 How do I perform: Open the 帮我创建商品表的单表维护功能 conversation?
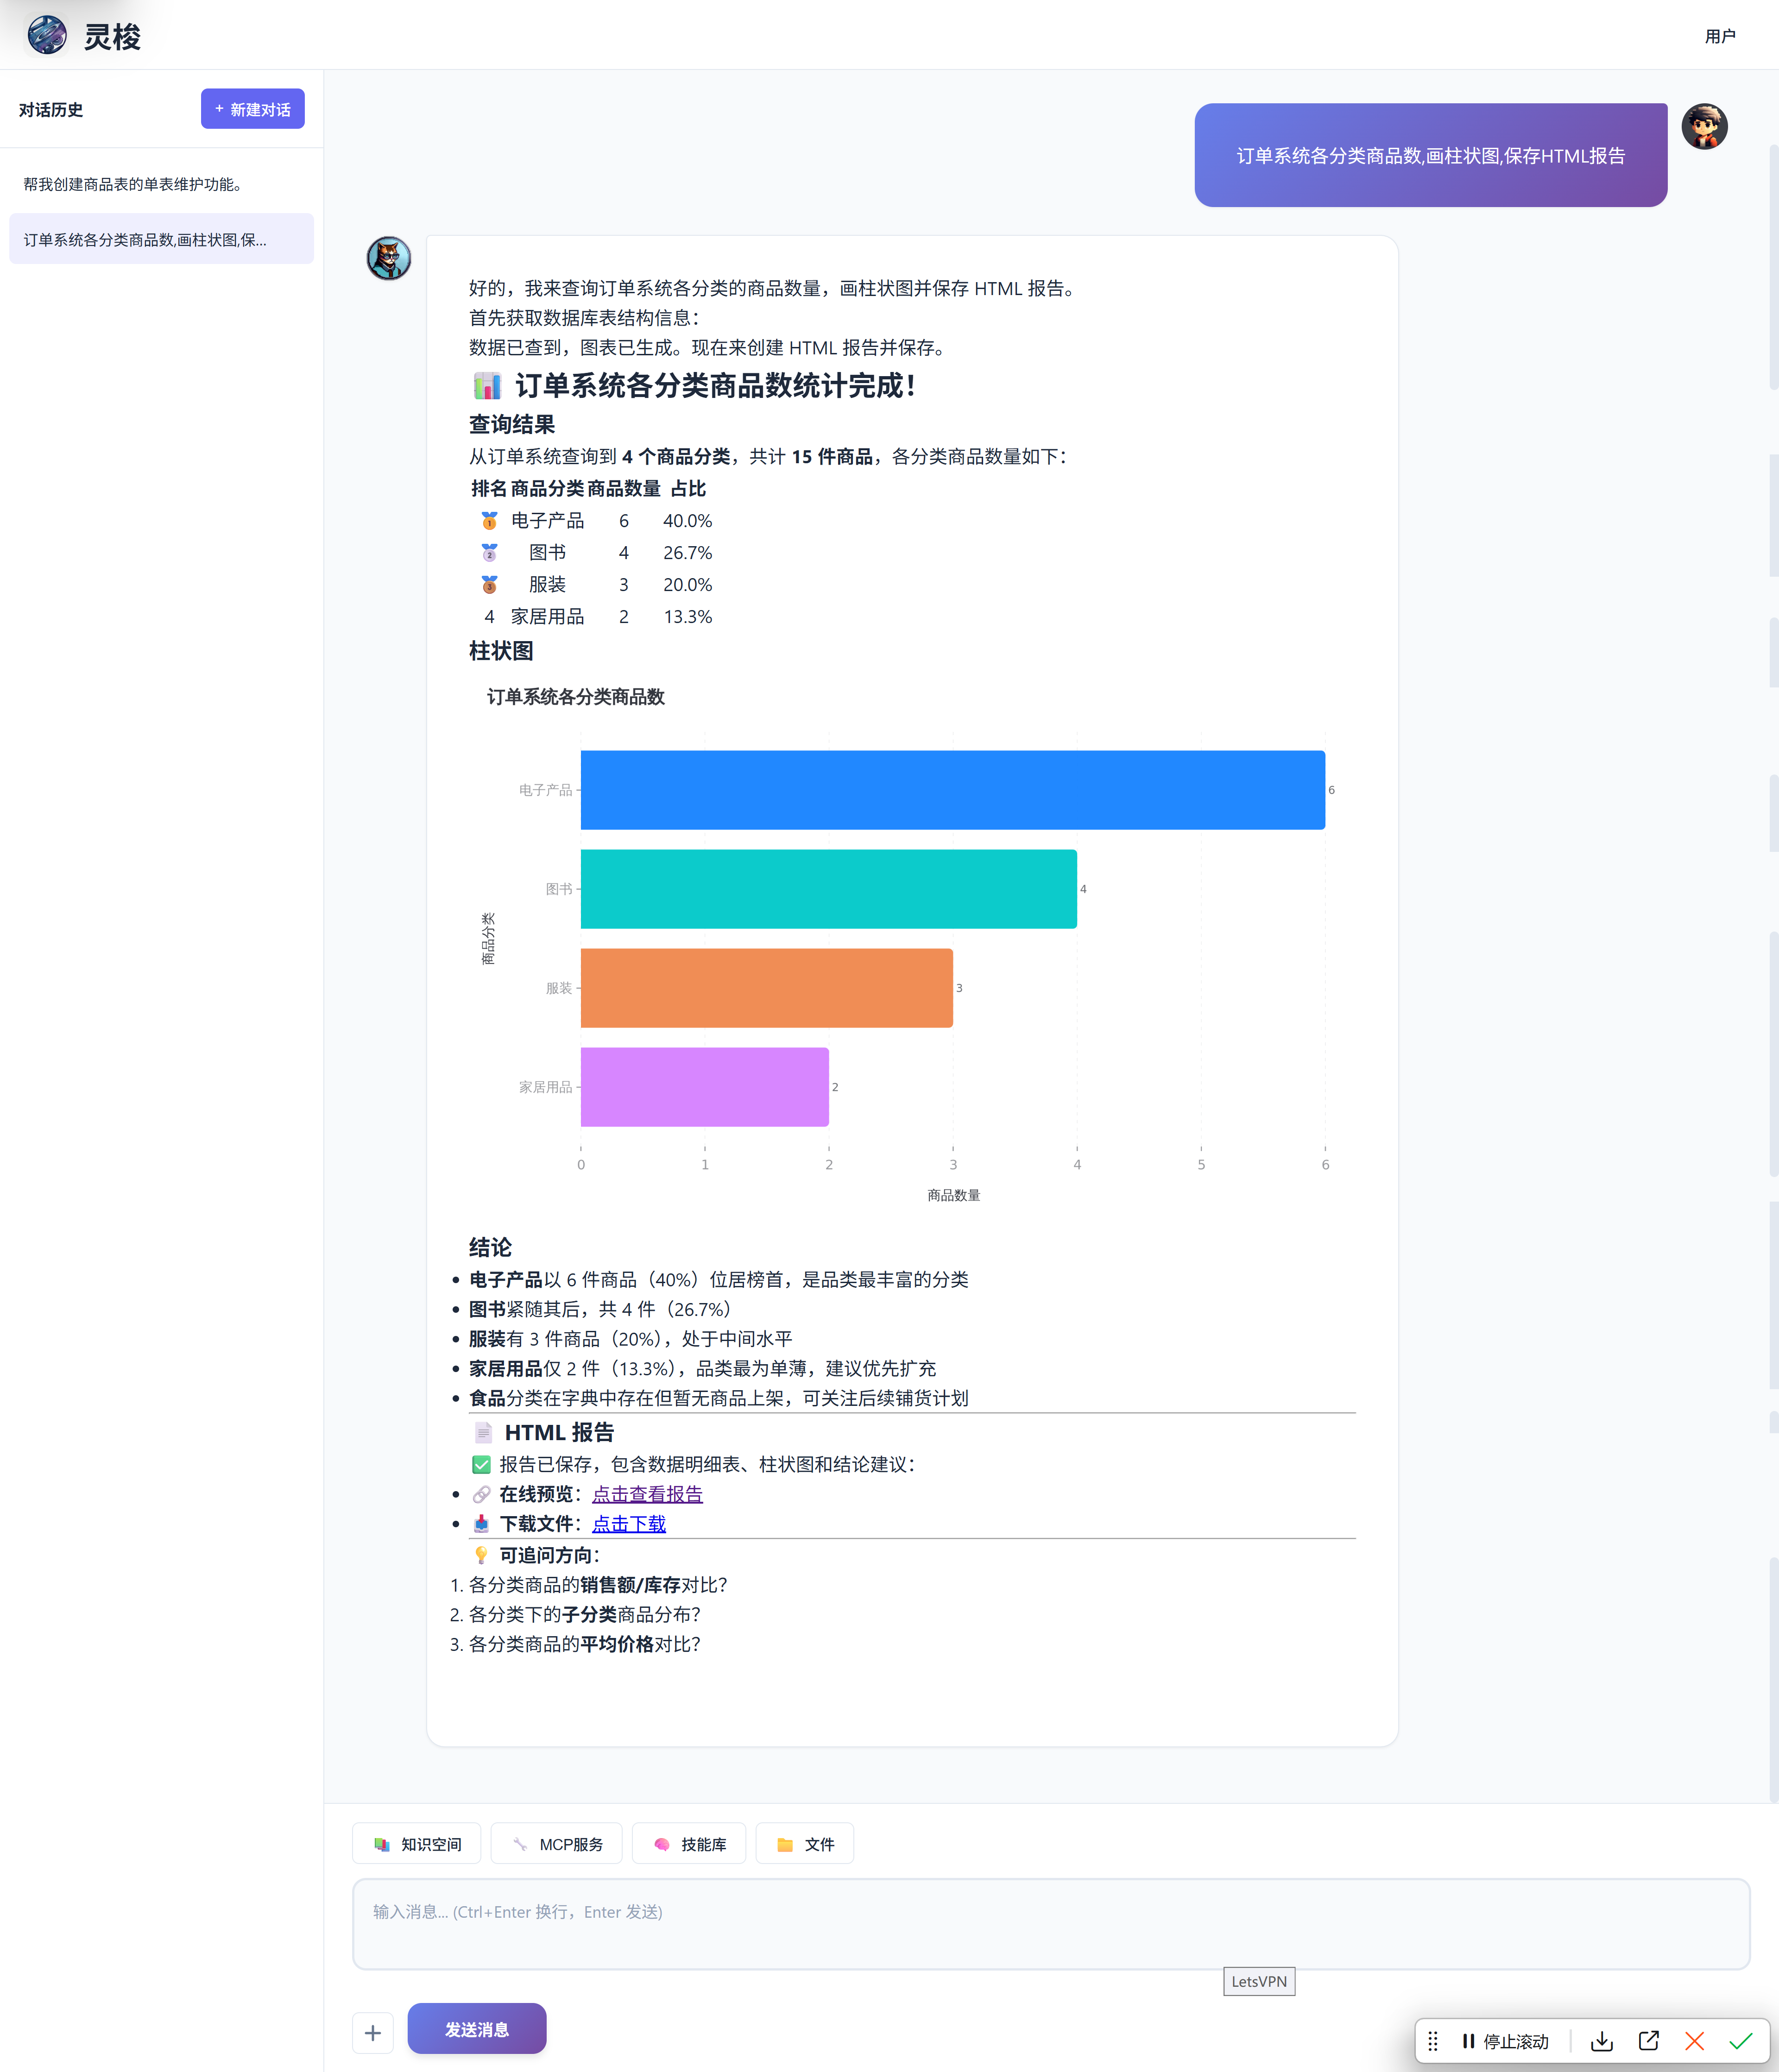click(161, 184)
